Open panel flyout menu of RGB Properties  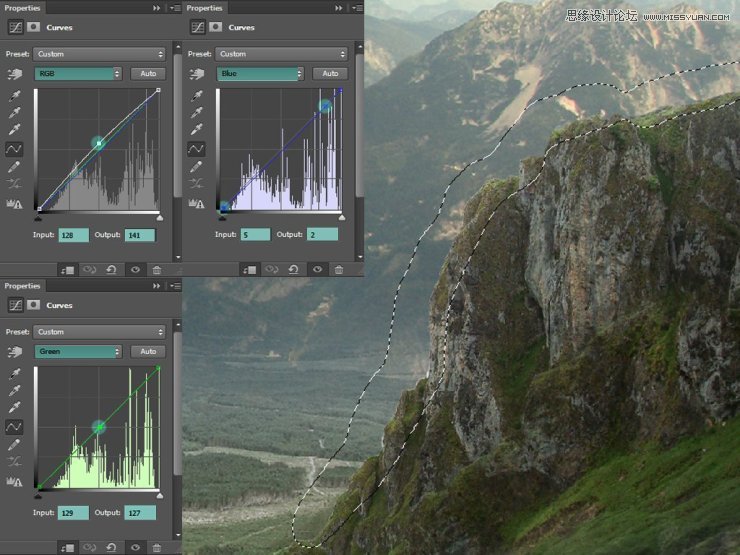tap(175, 8)
